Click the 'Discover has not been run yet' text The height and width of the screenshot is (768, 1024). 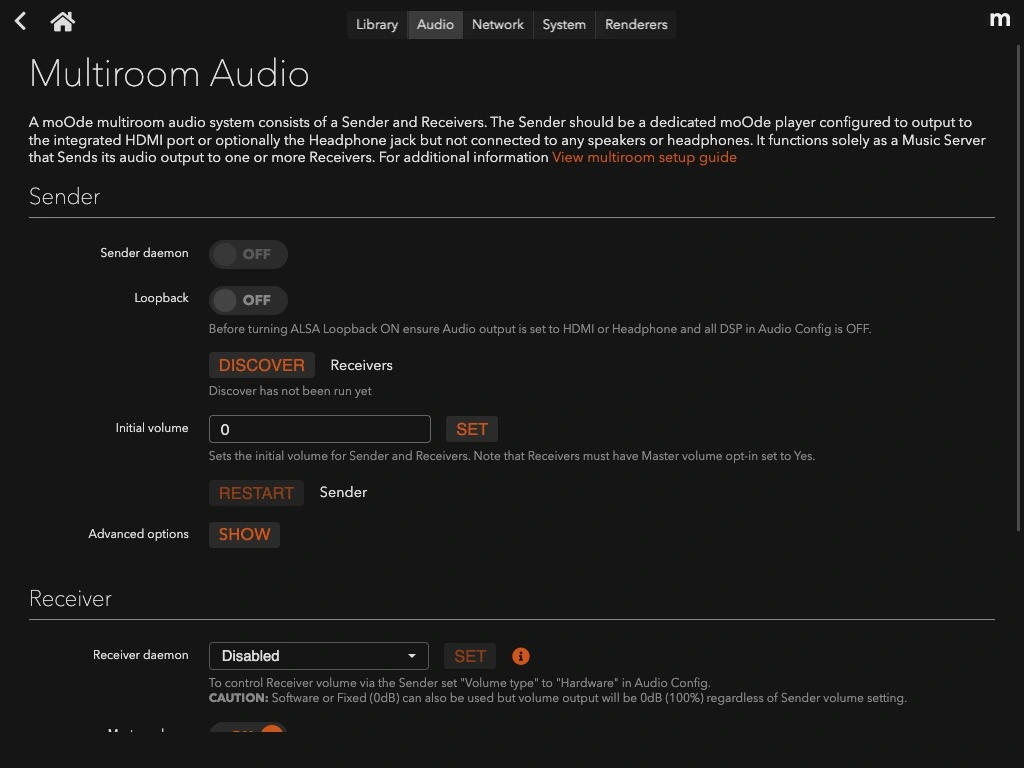point(290,391)
